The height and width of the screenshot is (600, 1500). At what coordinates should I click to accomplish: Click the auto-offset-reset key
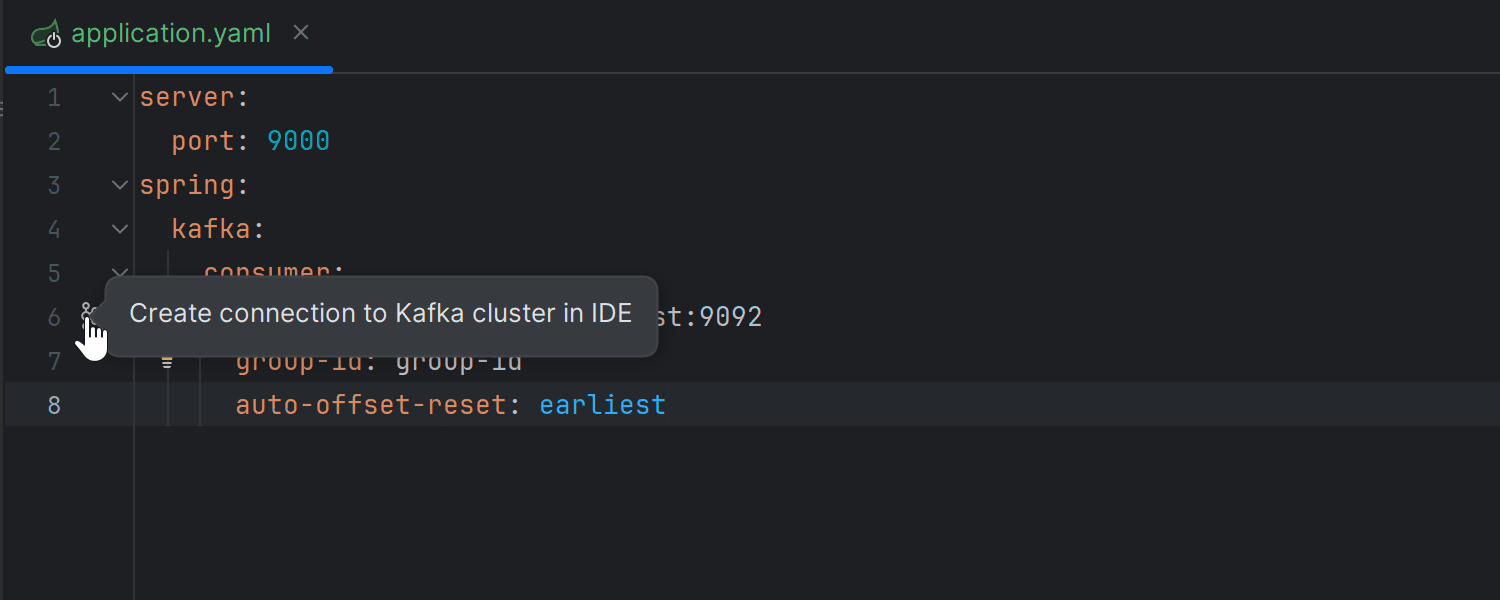coord(370,404)
